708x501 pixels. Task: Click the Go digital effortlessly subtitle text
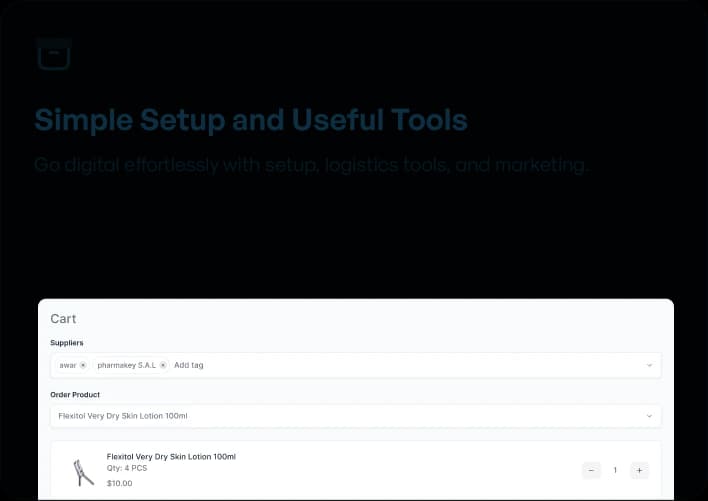[x=311, y=164]
